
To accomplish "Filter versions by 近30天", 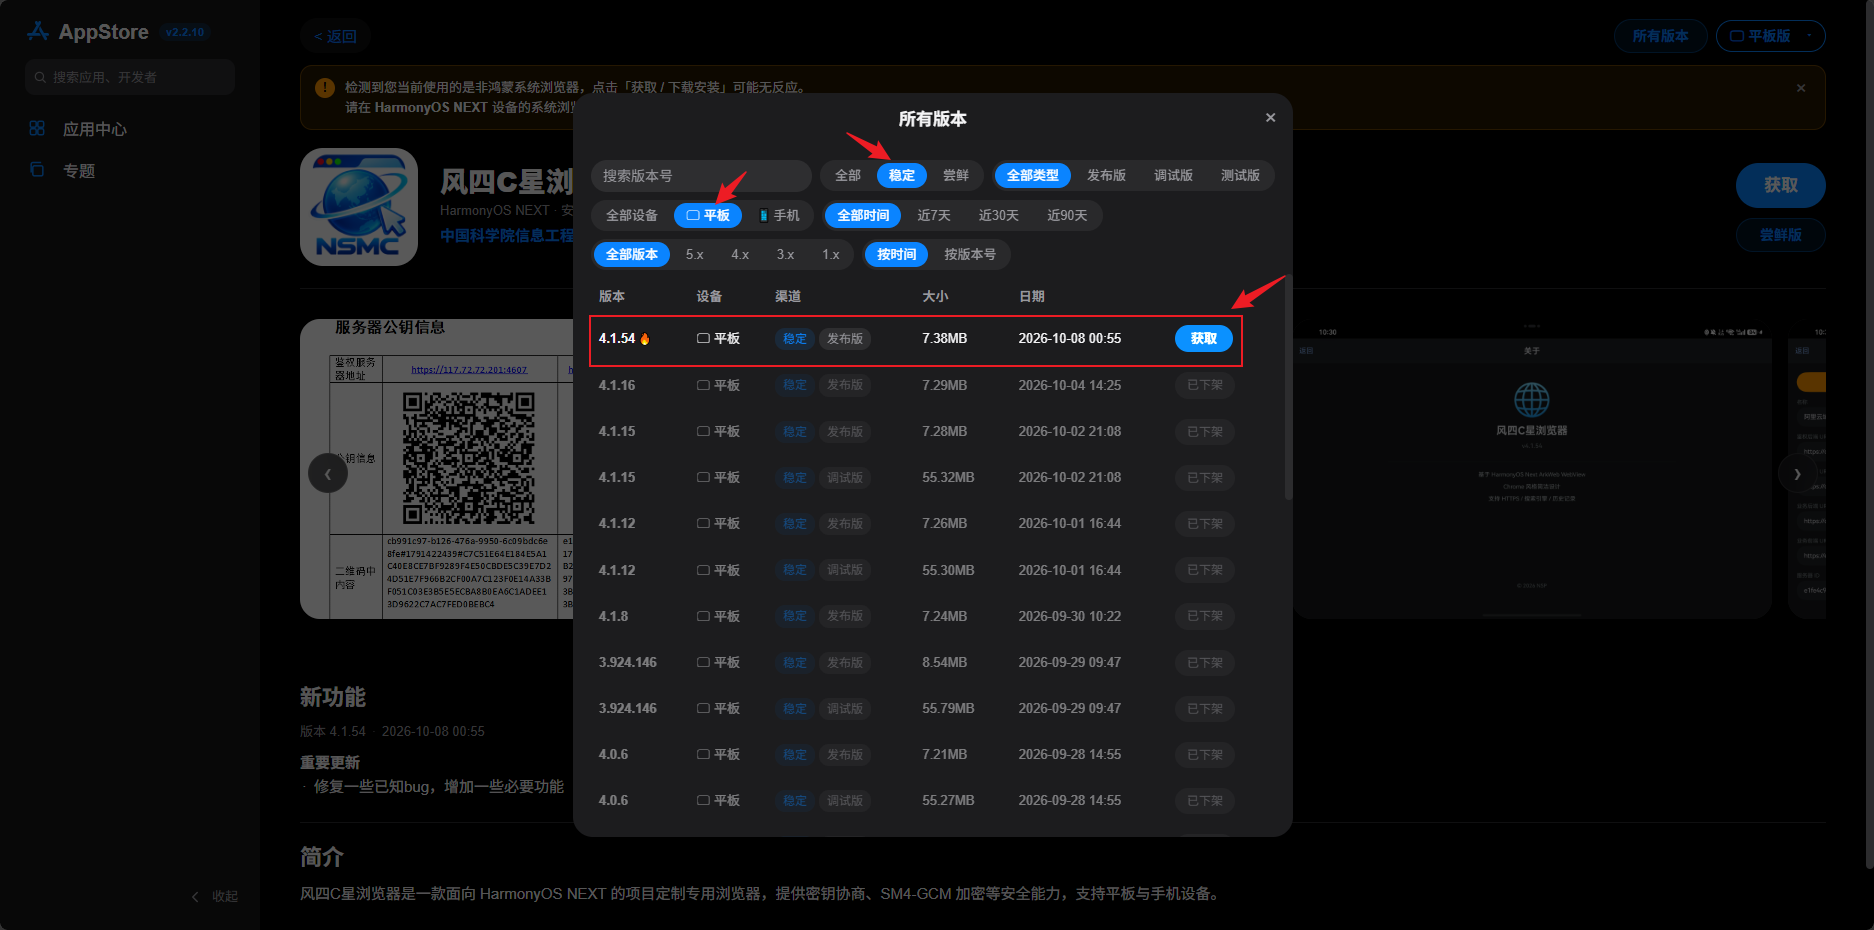I will click(x=999, y=215).
